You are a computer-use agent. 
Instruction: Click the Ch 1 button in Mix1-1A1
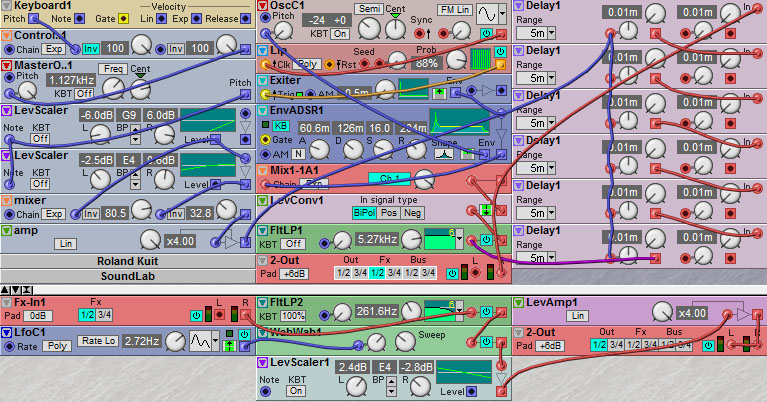(x=388, y=179)
